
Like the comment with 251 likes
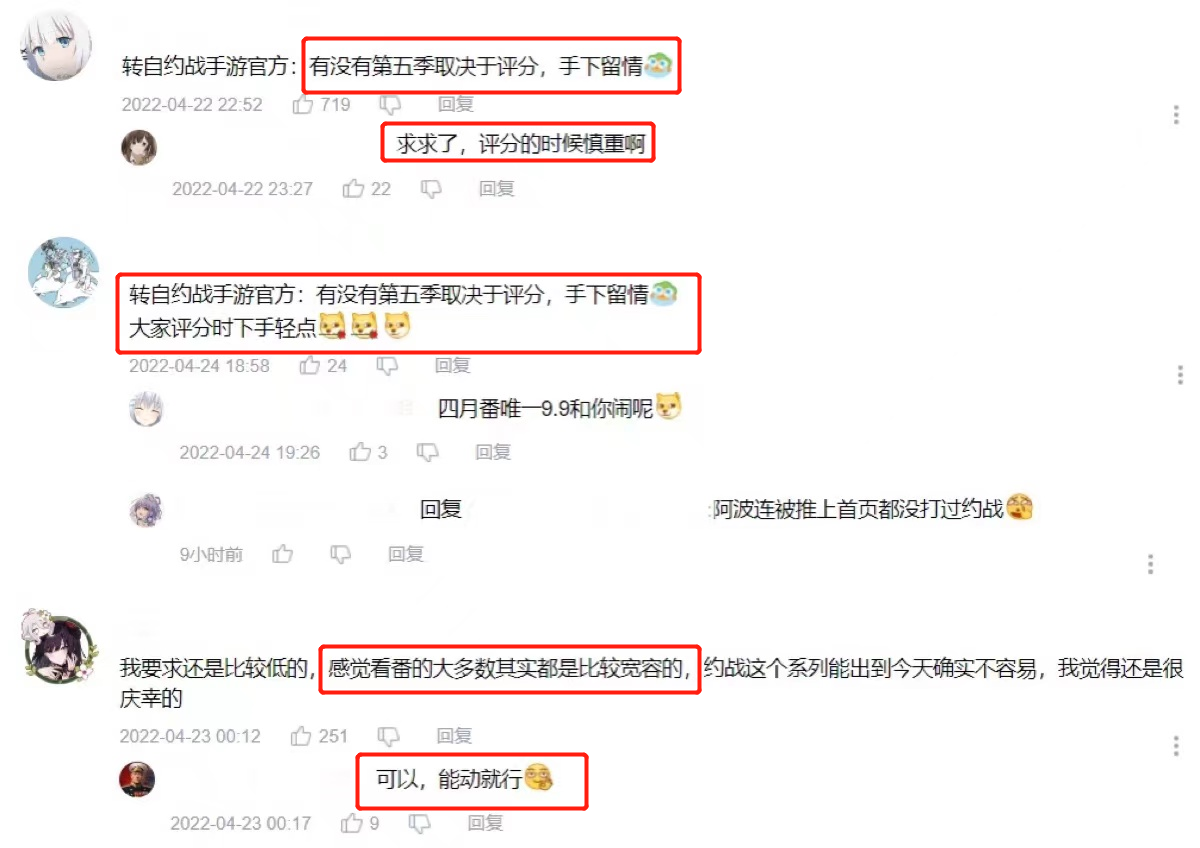[x=301, y=736]
